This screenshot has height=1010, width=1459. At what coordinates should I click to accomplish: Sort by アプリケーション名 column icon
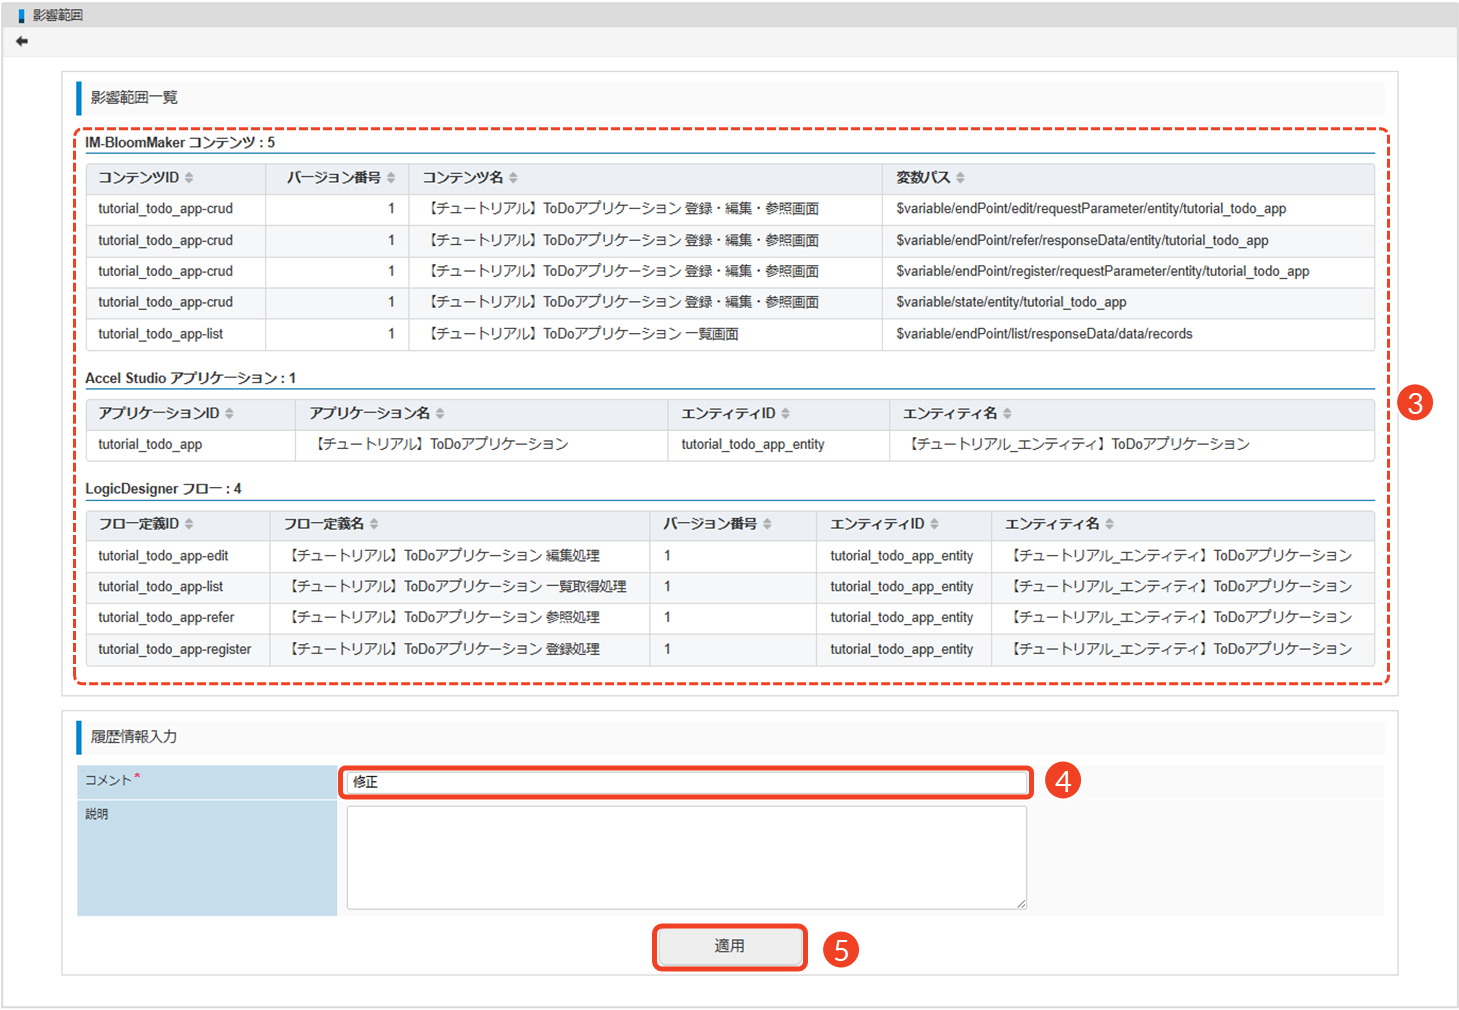(x=440, y=414)
